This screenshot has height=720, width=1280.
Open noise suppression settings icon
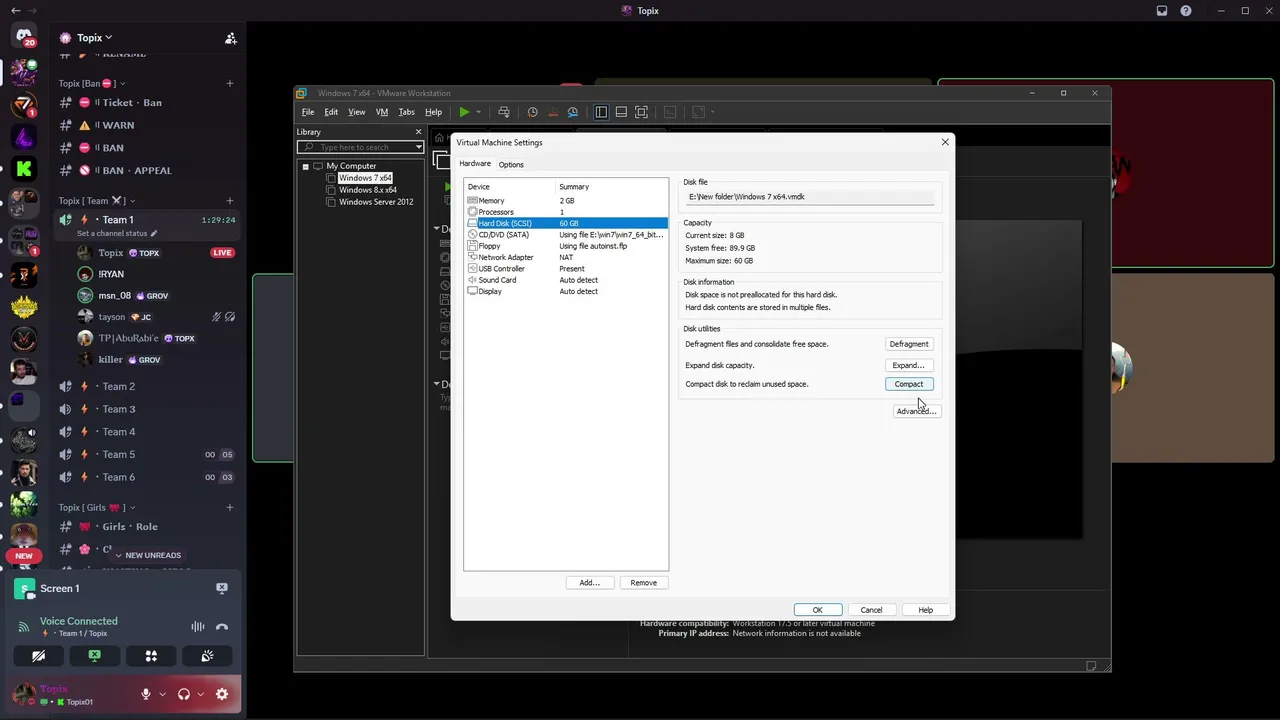(x=198, y=627)
